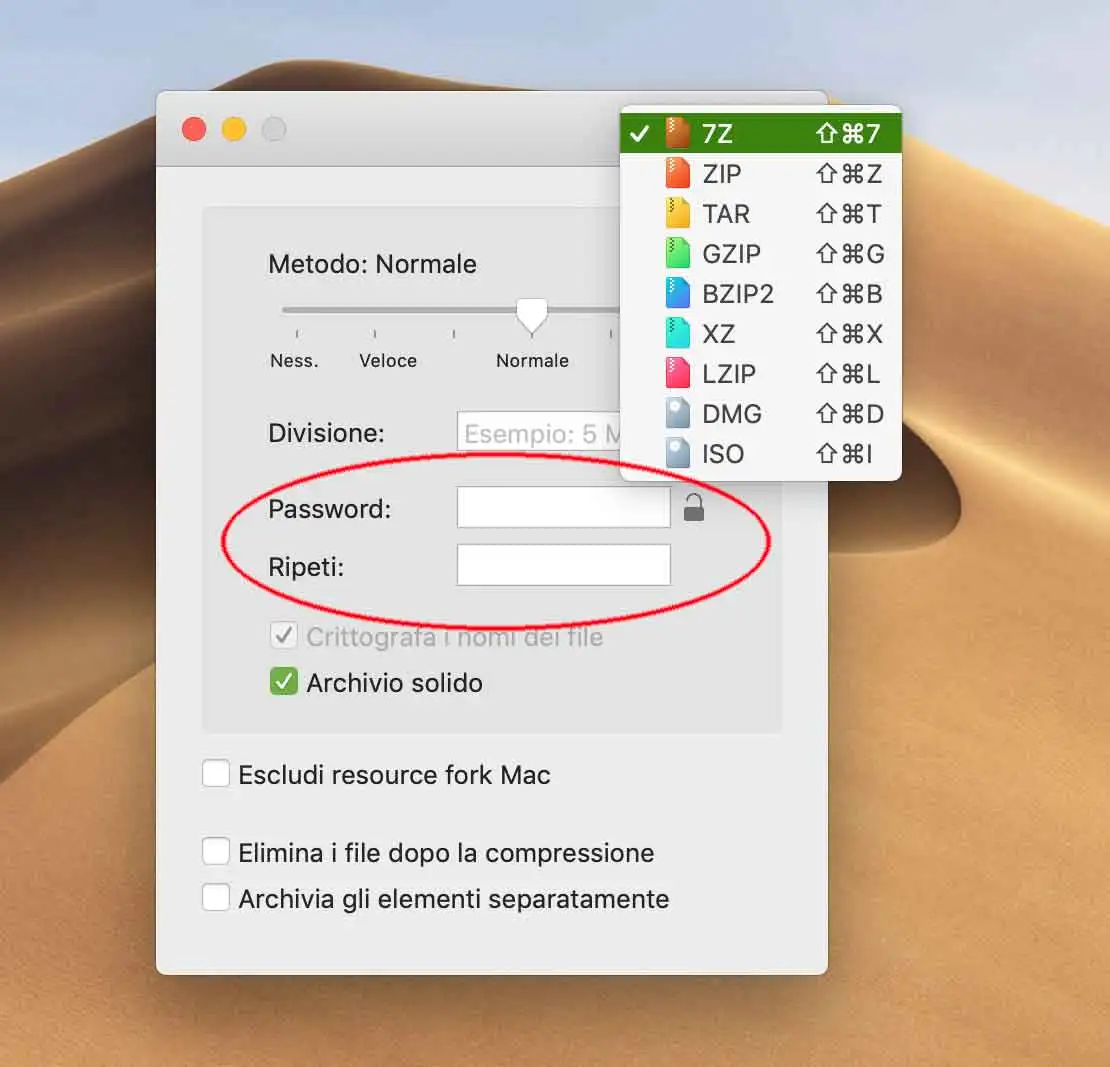Click the teal XZ file icon
Screen dimensions: 1110x1067
point(675,334)
